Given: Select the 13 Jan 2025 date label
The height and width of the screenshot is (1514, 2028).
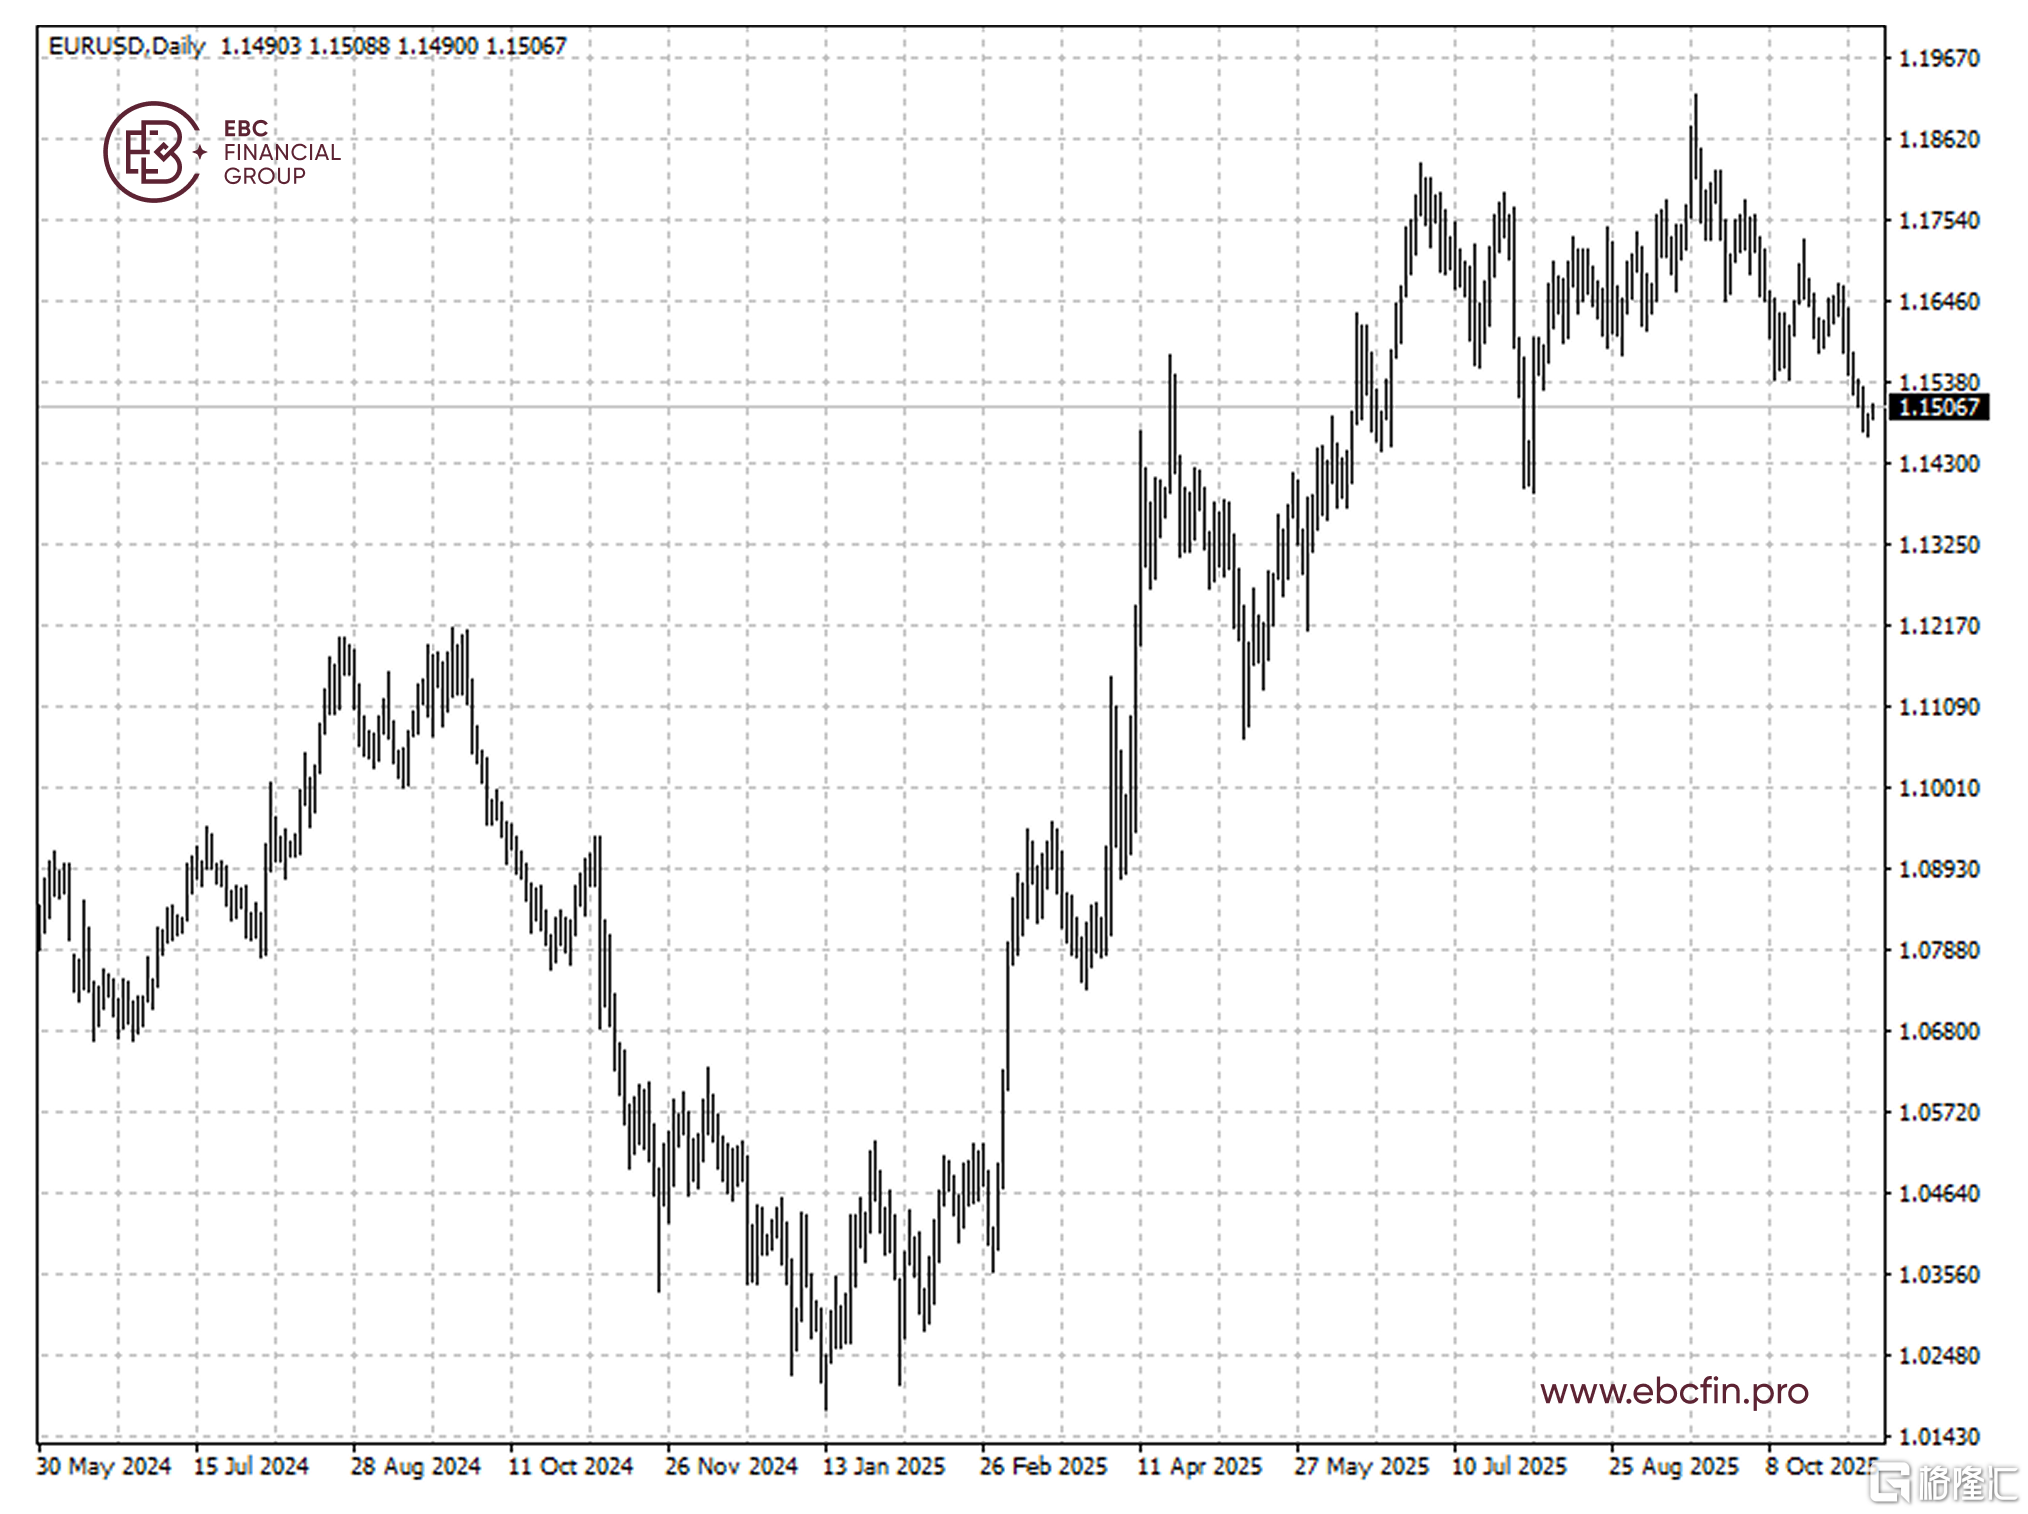Looking at the screenshot, I should coord(884,1466).
